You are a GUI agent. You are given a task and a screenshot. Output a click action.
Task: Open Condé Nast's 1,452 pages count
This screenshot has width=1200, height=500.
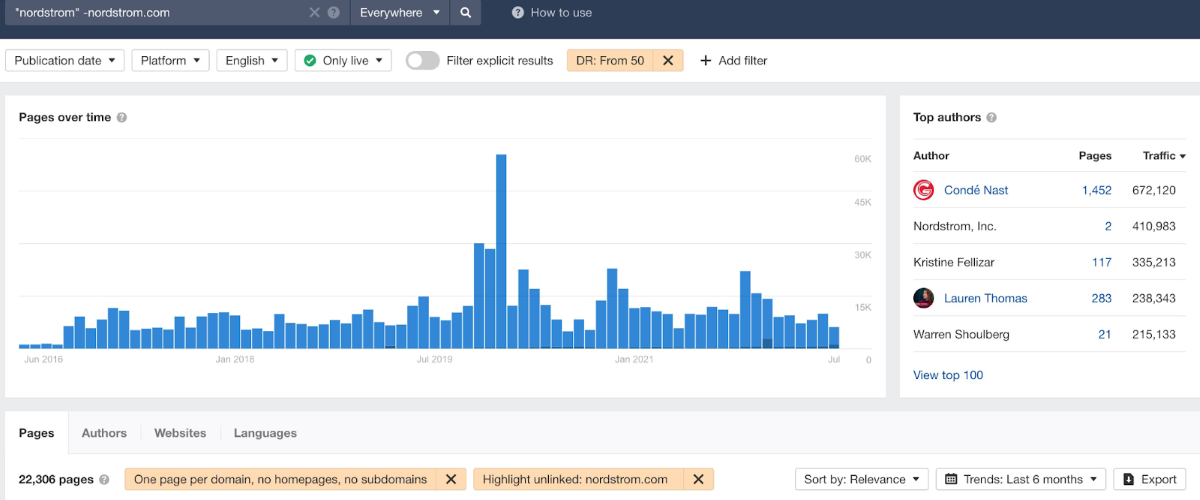pyautogui.click(x=1096, y=190)
